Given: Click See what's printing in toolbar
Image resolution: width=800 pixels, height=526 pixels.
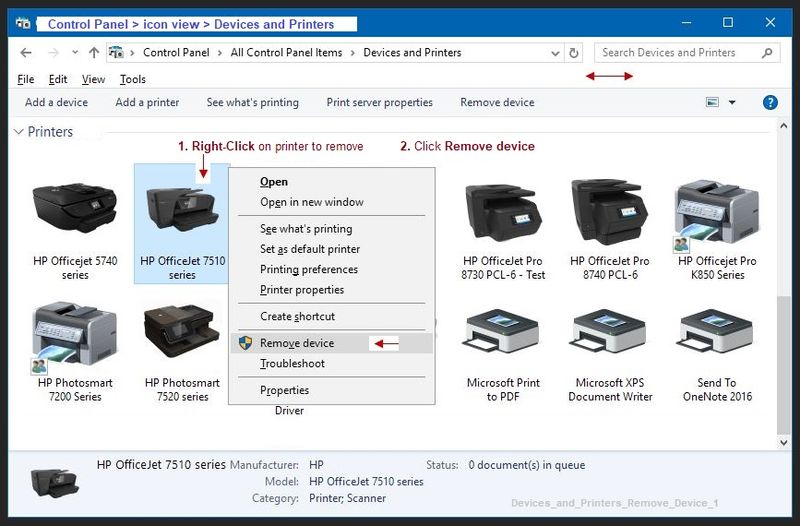Looking at the screenshot, I should point(253,103).
